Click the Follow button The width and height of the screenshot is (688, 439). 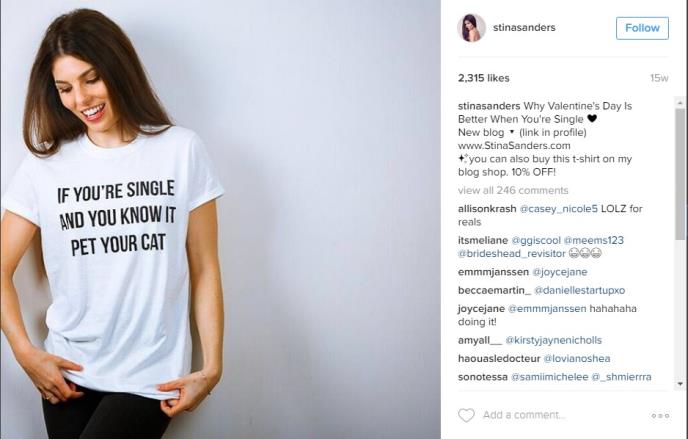pyautogui.click(x=642, y=28)
